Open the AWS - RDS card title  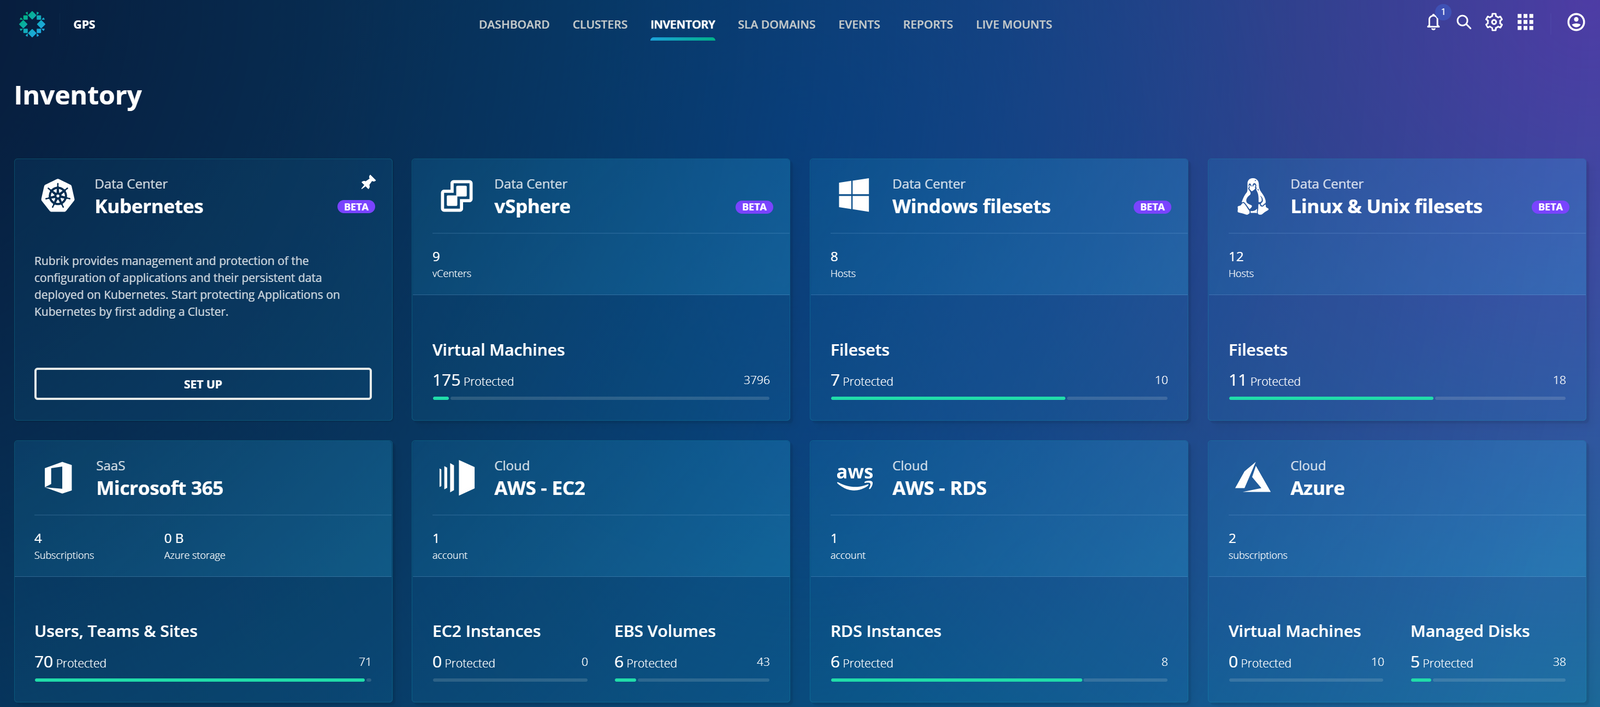[x=939, y=489]
